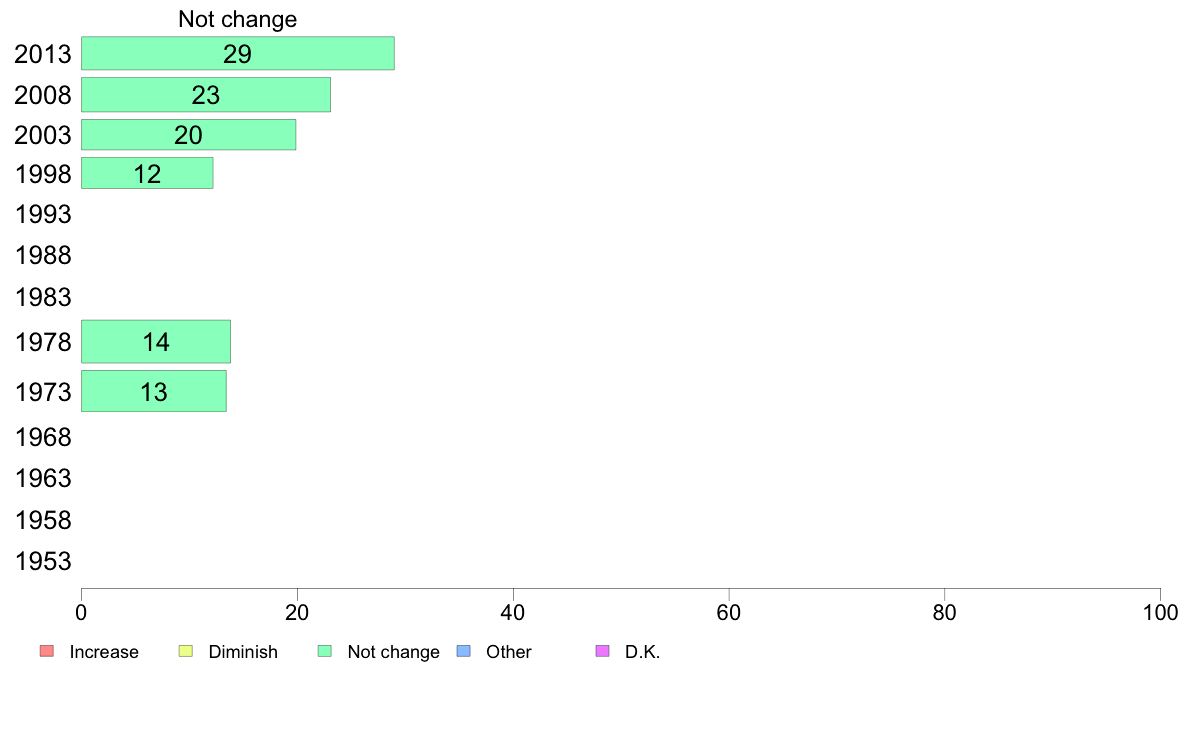1188x736 pixels.
Task: Click the green Not change legend swatch
Action: [x=325, y=651]
